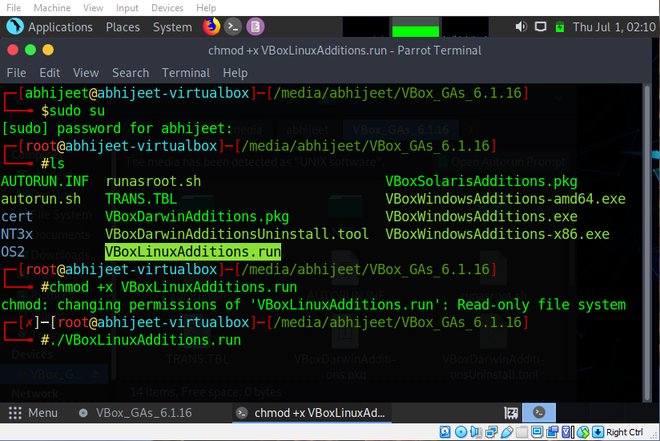
Task: Open VirtualBox Input menu
Action: (127, 8)
